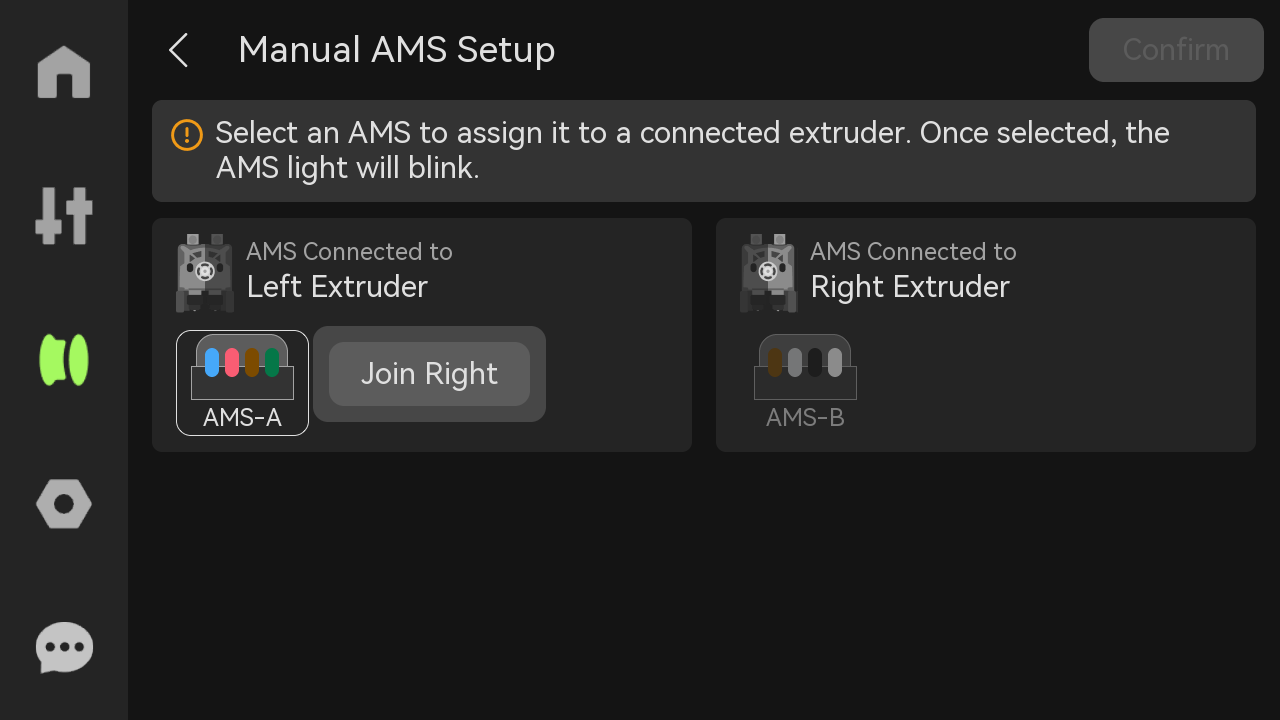Open the Controls sliders icon in sidebar
The width and height of the screenshot is (1280, 720).
64,215
